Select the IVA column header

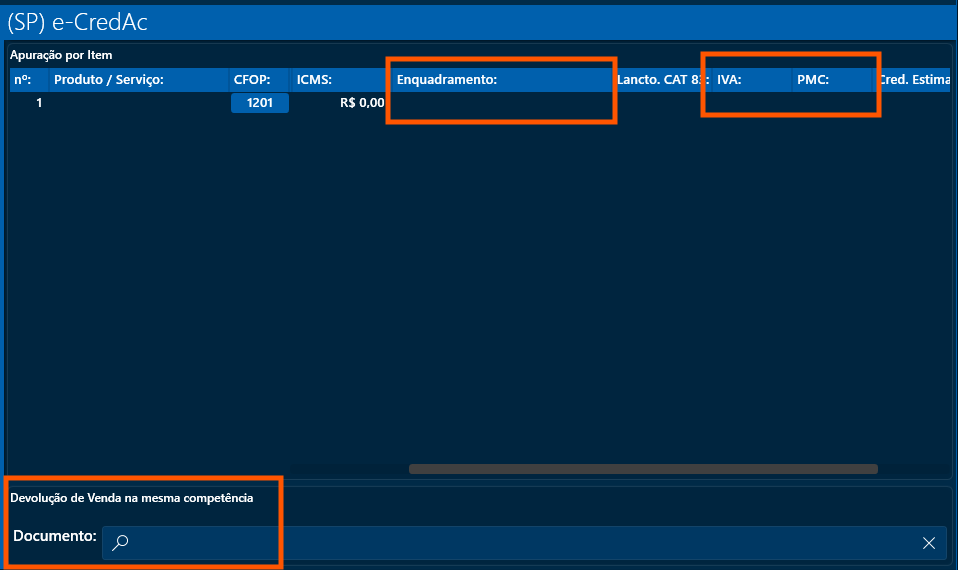click(x=729, y=80)
